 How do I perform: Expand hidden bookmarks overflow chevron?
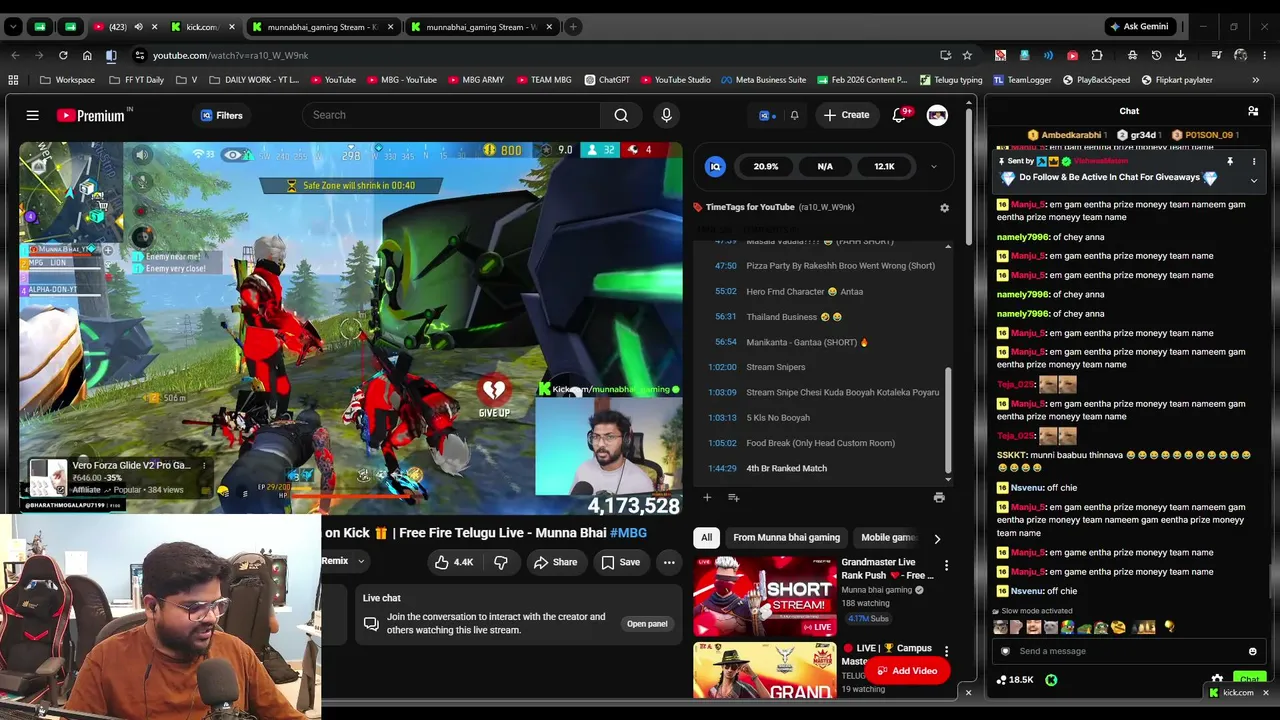click(x=1255, y=80)
